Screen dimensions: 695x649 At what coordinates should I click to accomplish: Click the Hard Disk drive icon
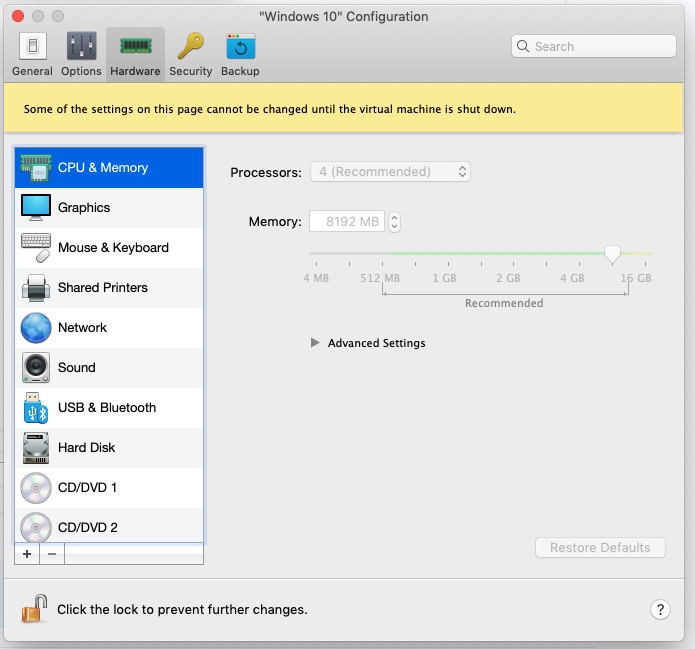pos(36,448)
